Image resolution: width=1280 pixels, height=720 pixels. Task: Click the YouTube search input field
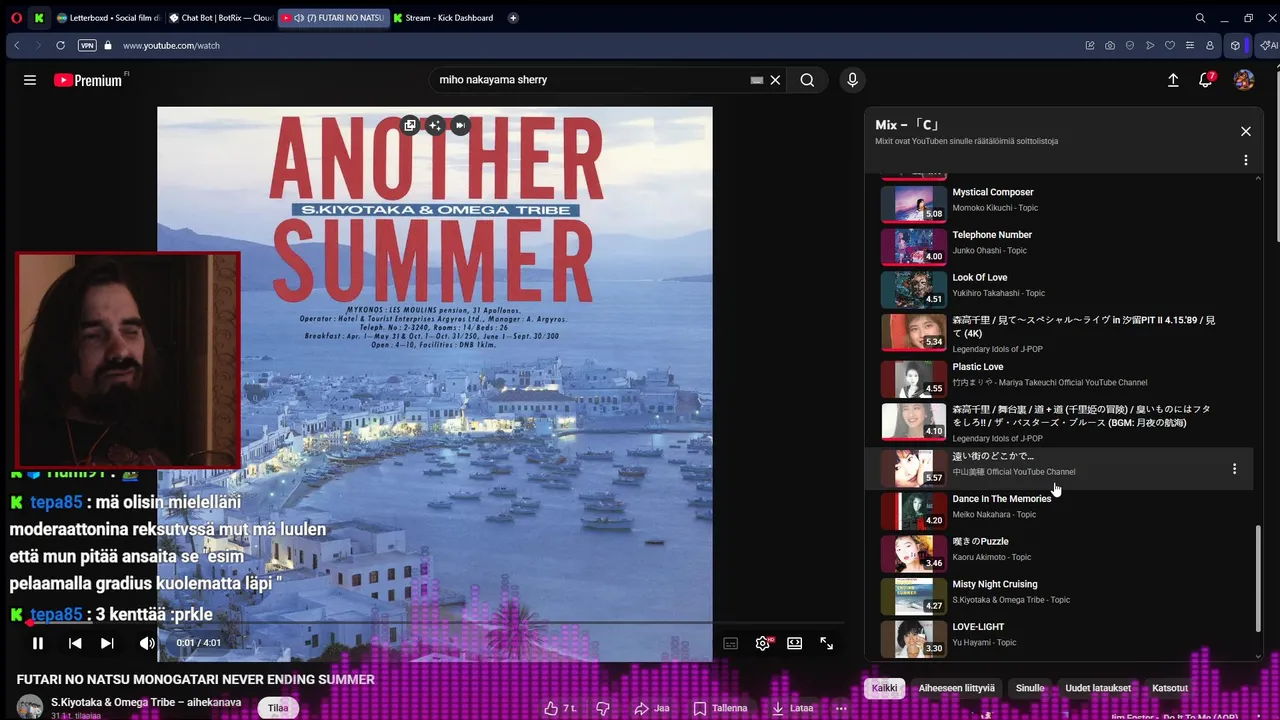click(590, 80)
